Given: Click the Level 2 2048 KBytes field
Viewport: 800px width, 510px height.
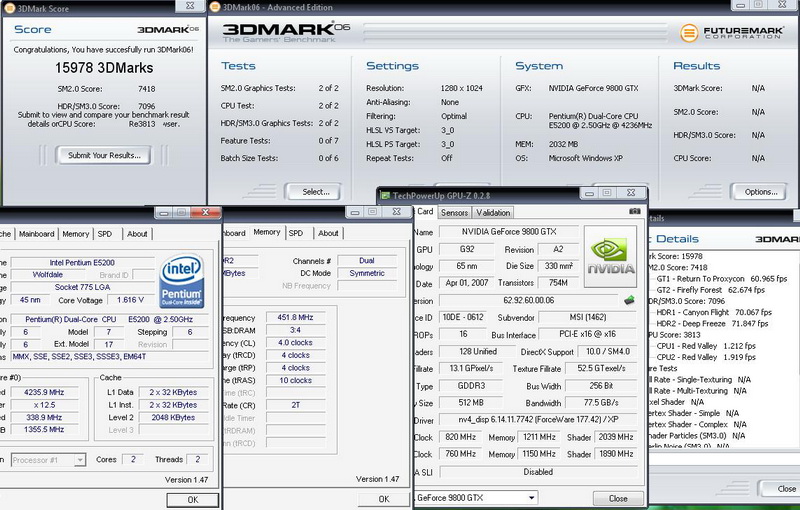Looking at the screenshot, I should coord(173,417).
